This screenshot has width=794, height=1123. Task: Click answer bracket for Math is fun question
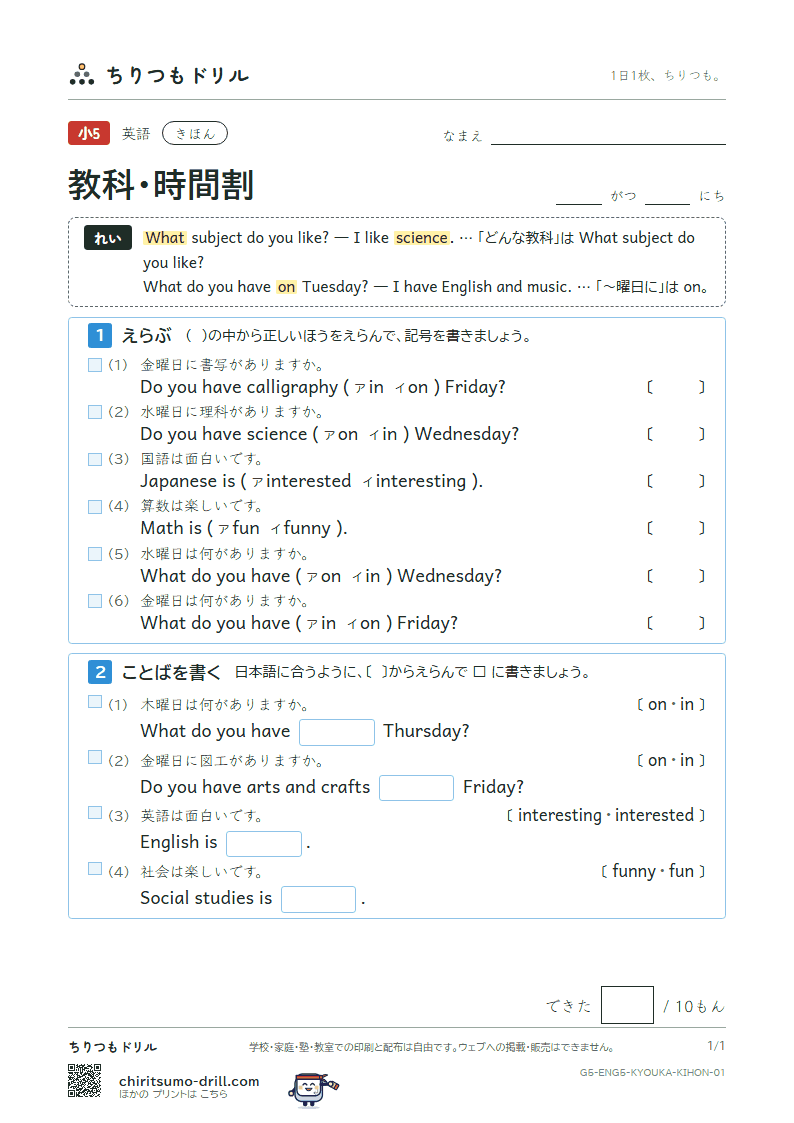click(676, 529)
